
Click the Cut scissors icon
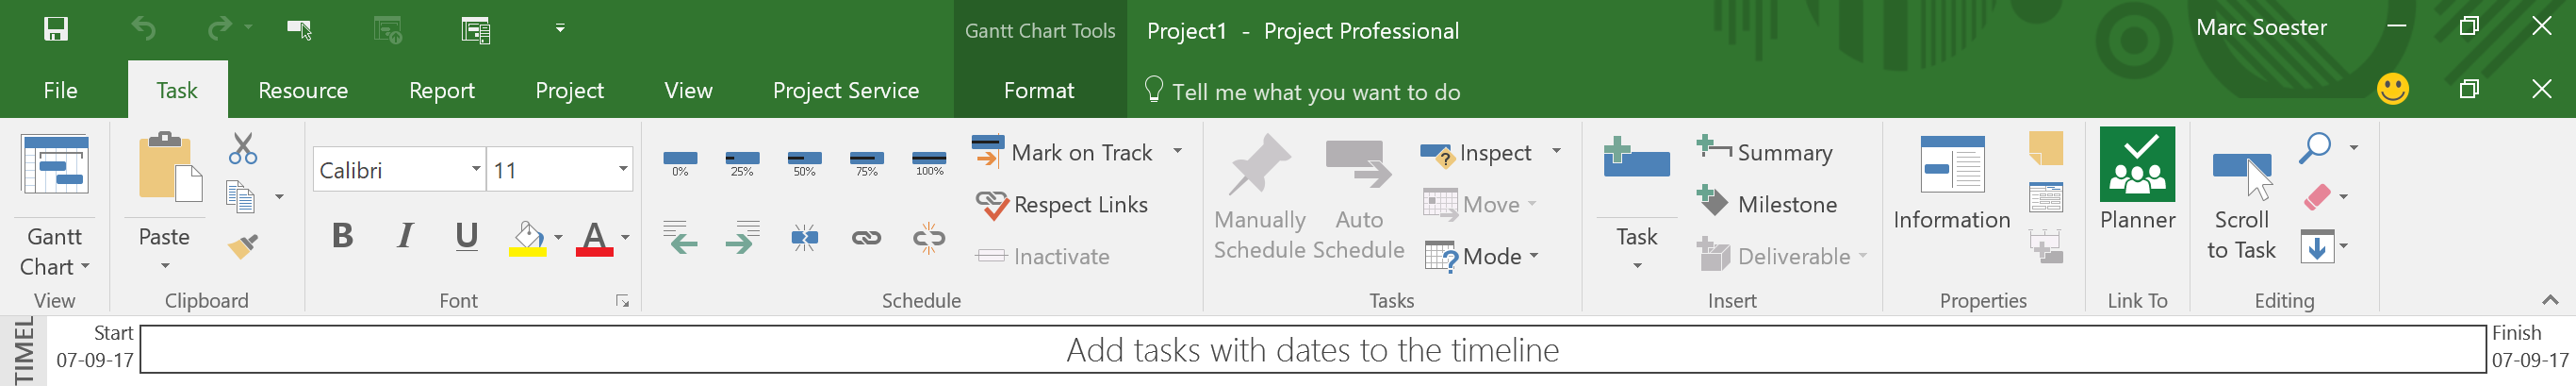pyautogui.click(x=243, y=149)
